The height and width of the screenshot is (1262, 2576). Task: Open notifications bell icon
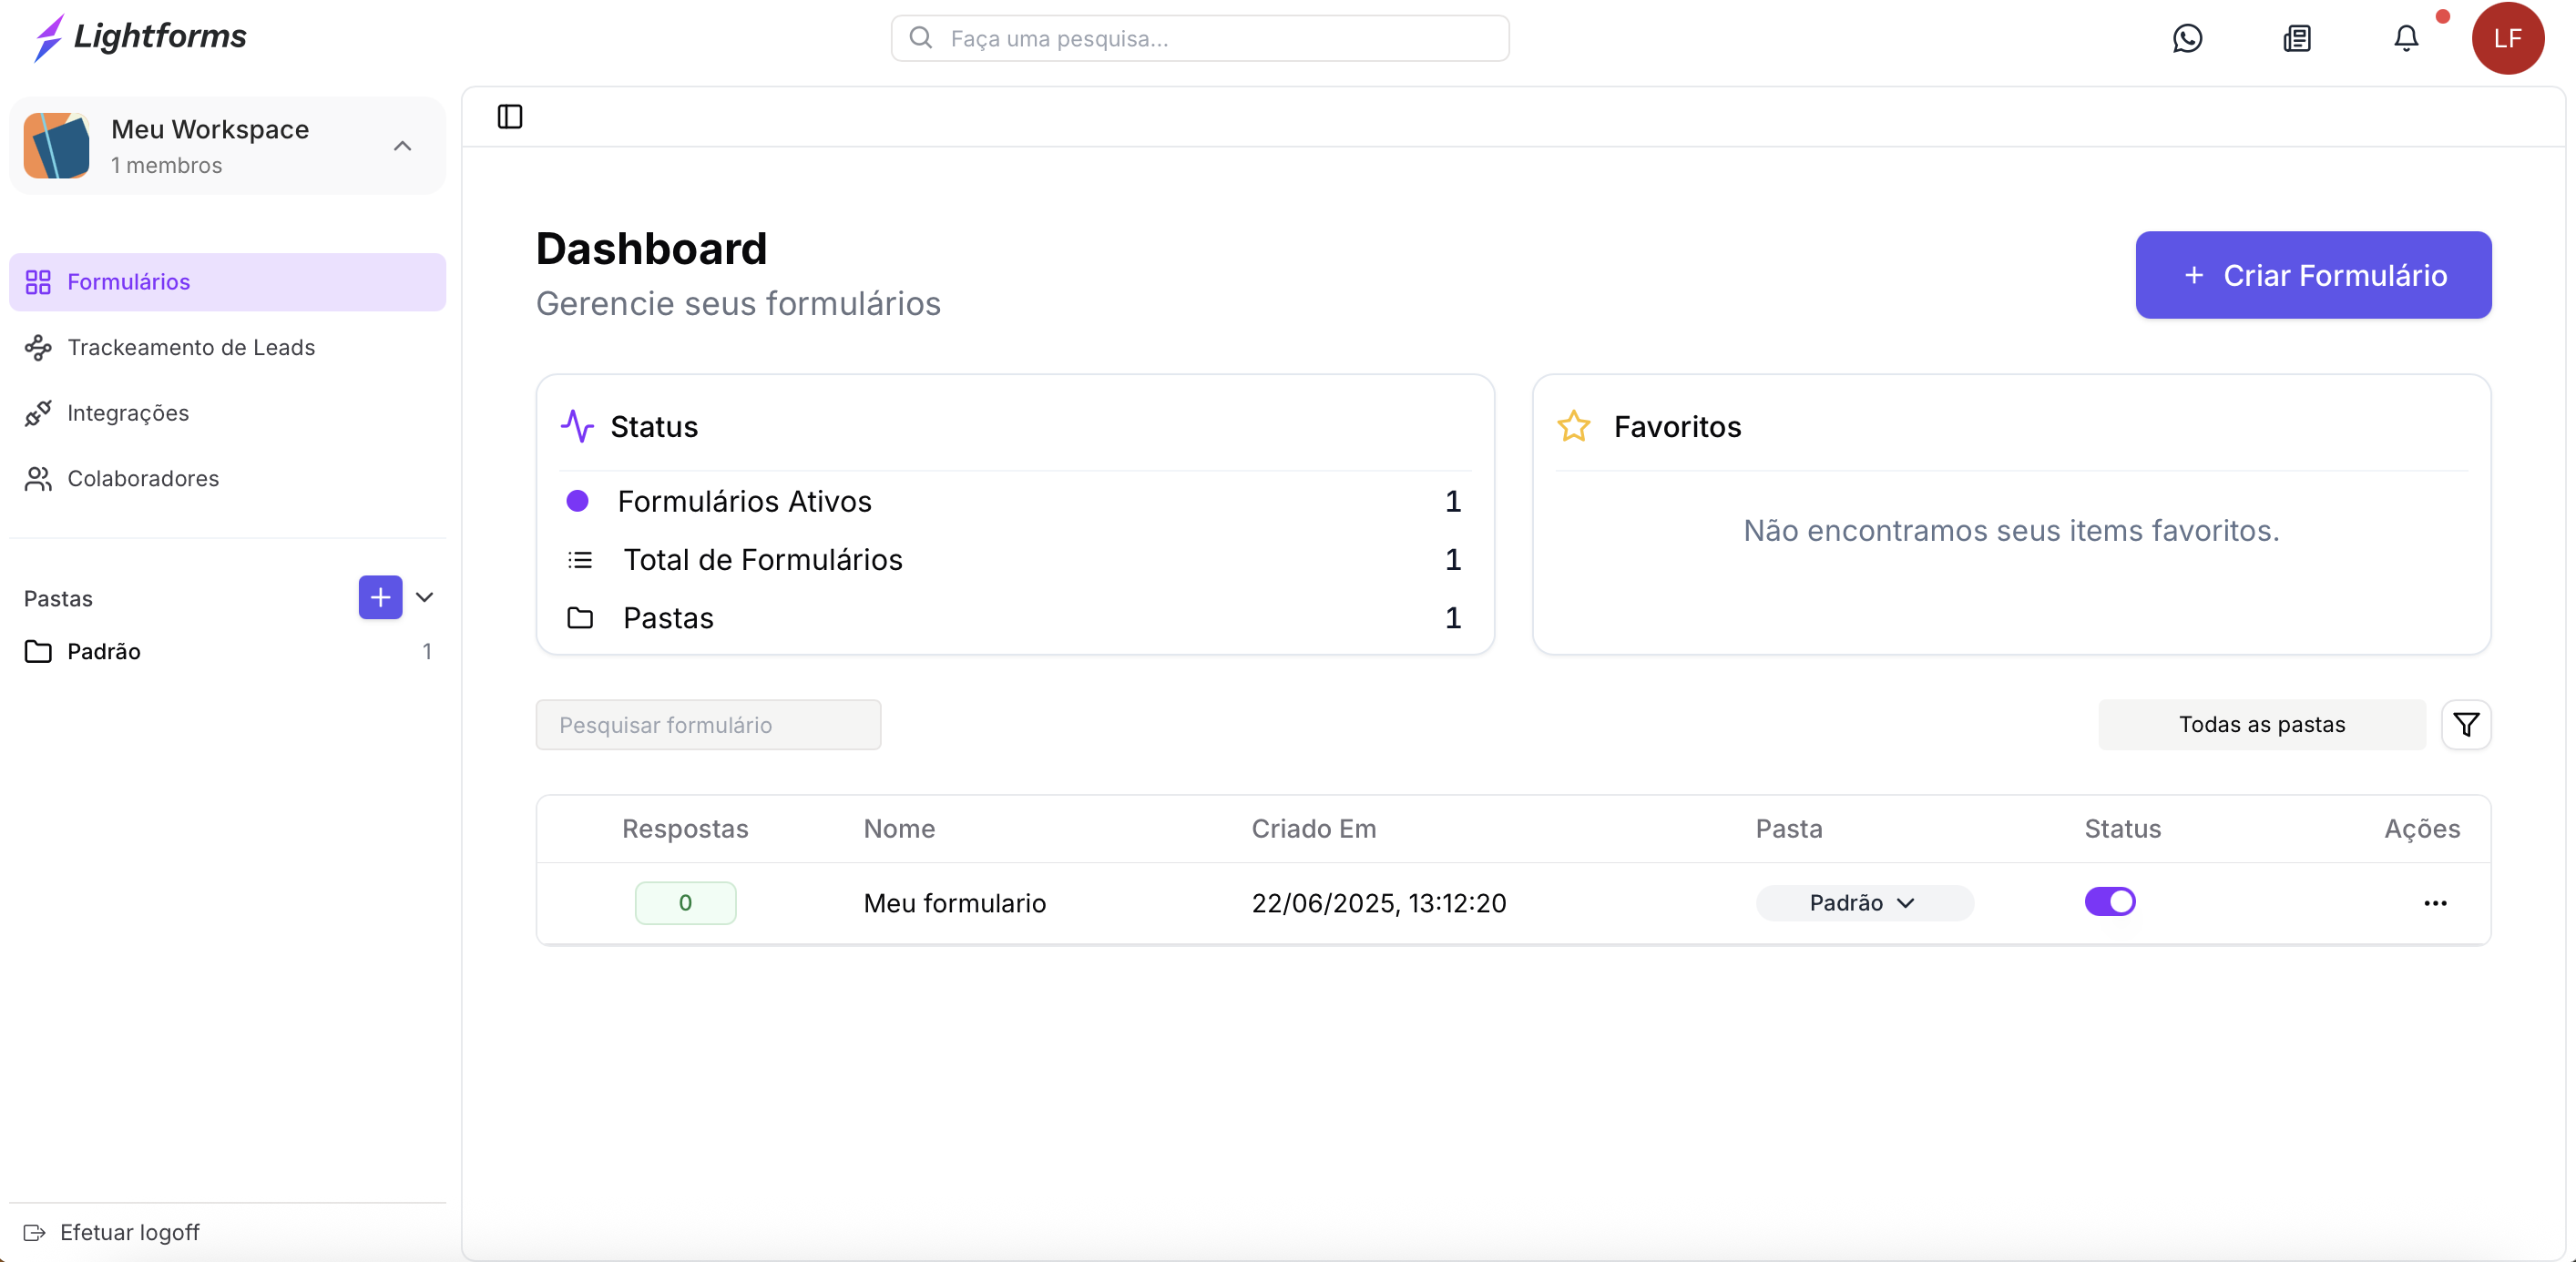2406,38
